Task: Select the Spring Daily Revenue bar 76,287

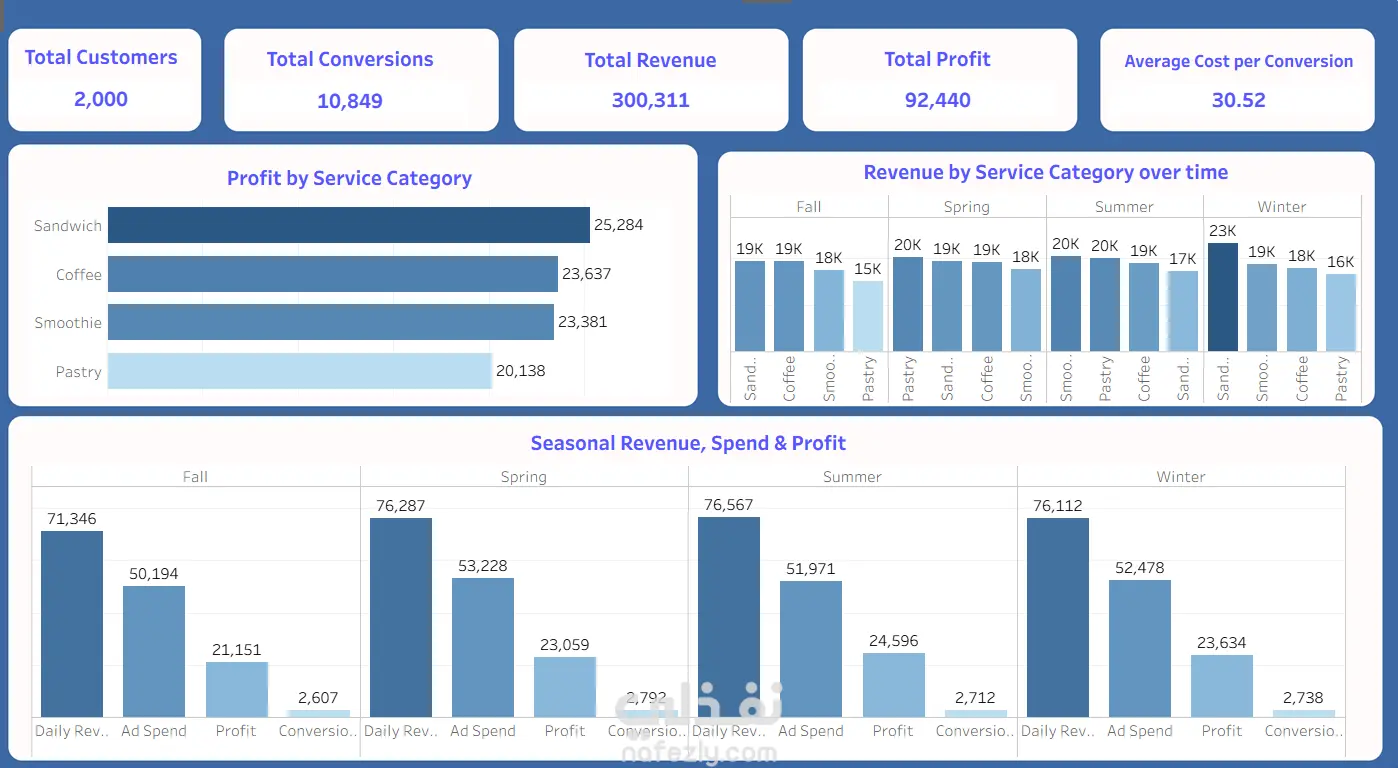Action: 401,617
